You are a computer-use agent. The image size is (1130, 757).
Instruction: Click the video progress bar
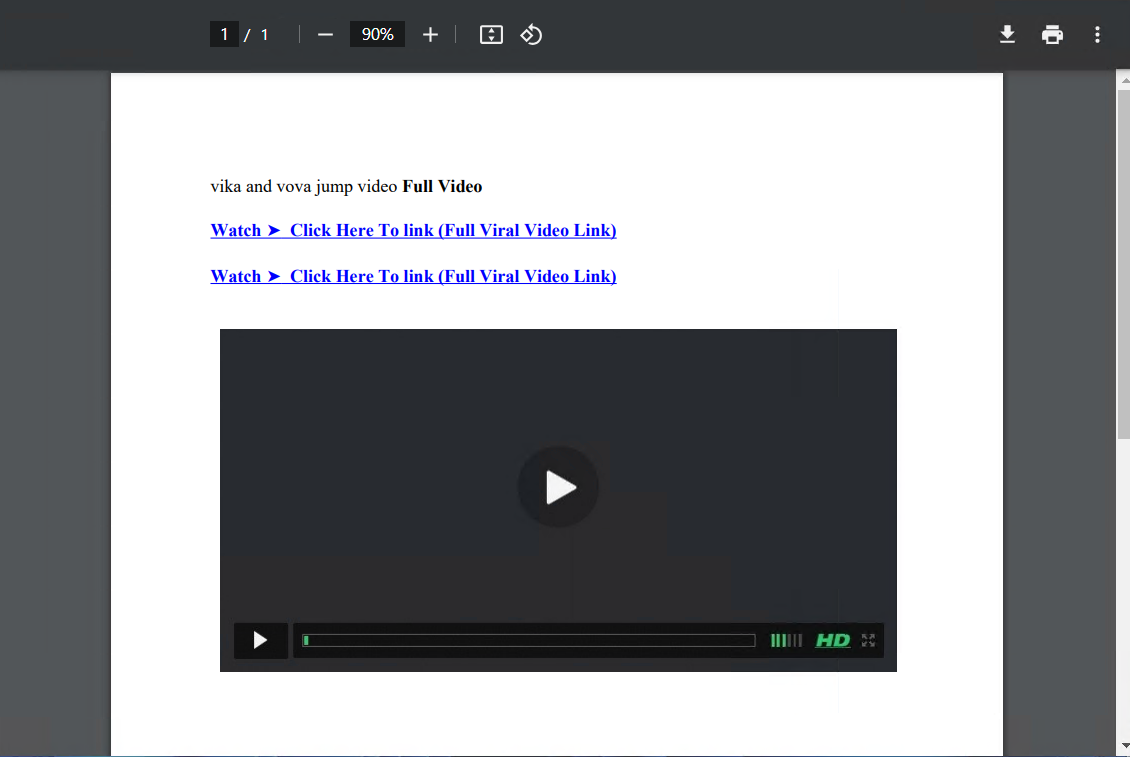(x=529, y=641)
